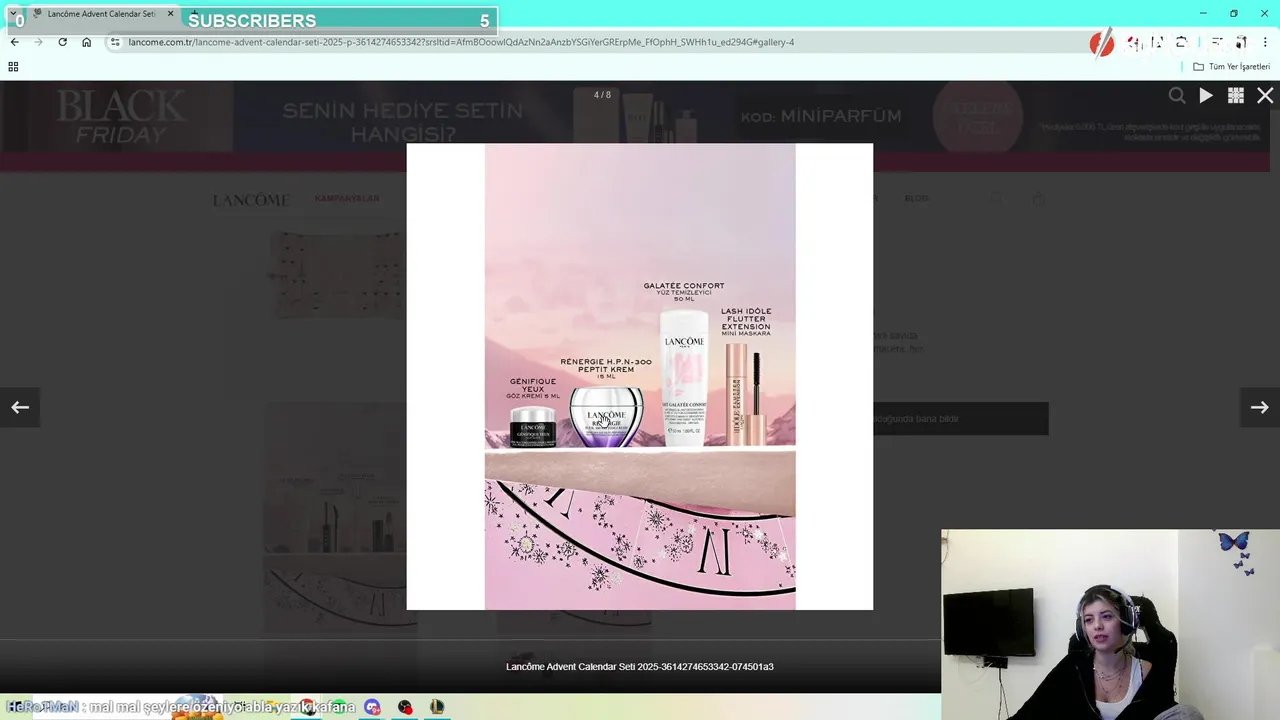Close the image gallery lightbox
The width and height of the screenshot is (1280, 720).
pyautogui.click(x=1265, y=95)
